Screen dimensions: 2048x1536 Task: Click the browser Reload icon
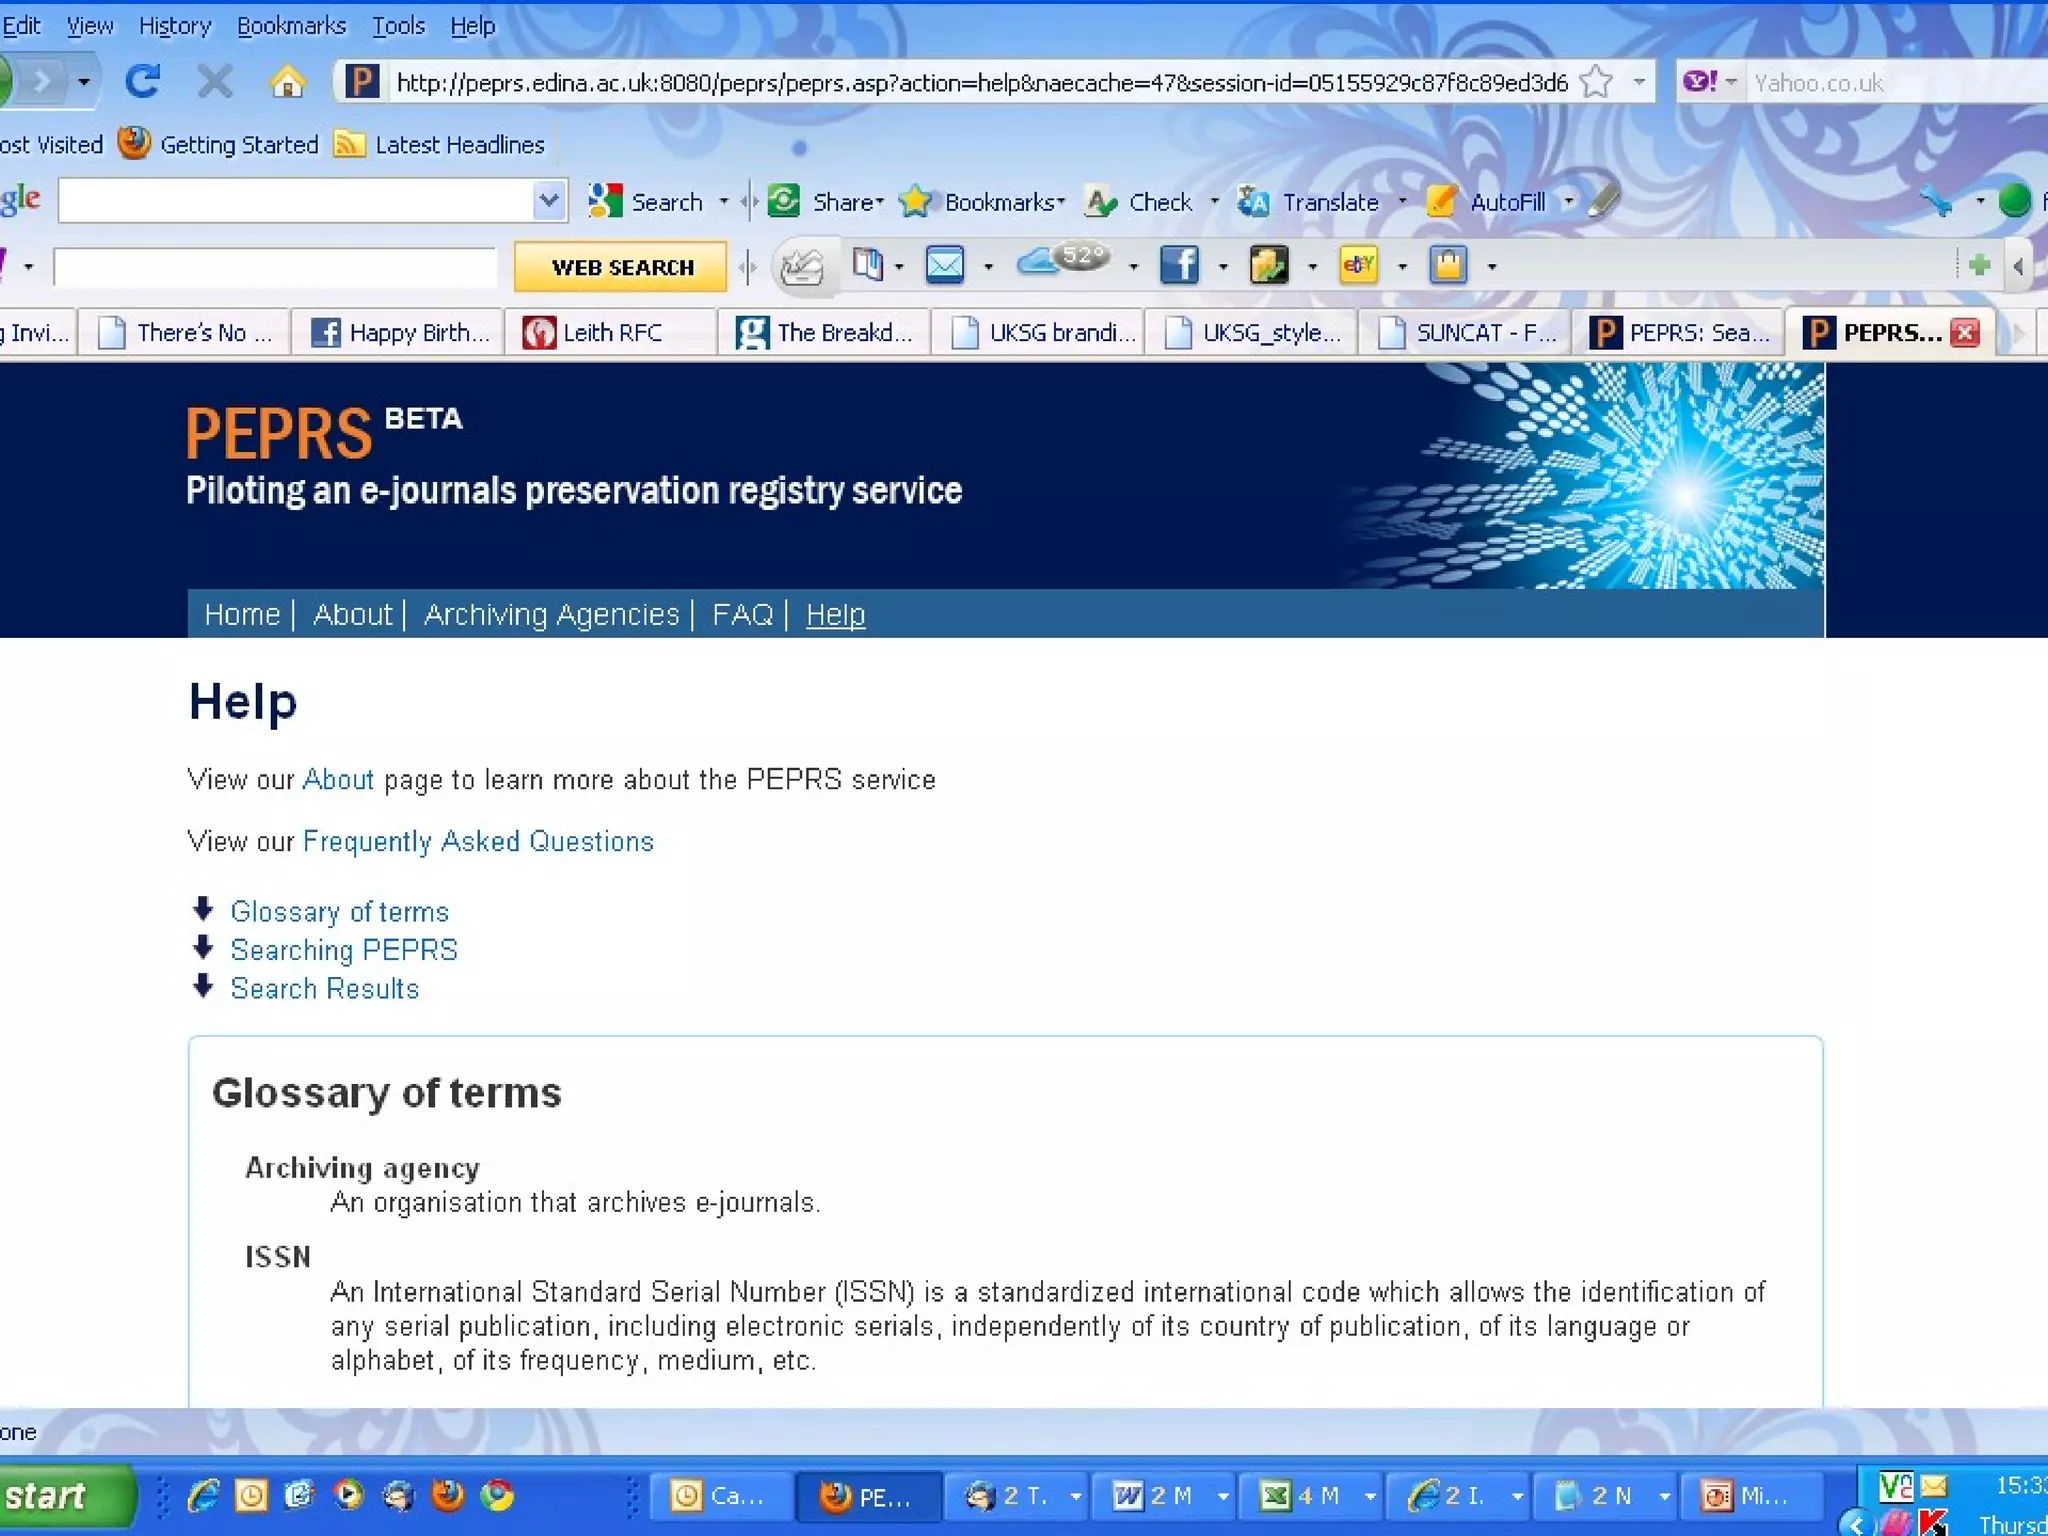coord(143,82)
